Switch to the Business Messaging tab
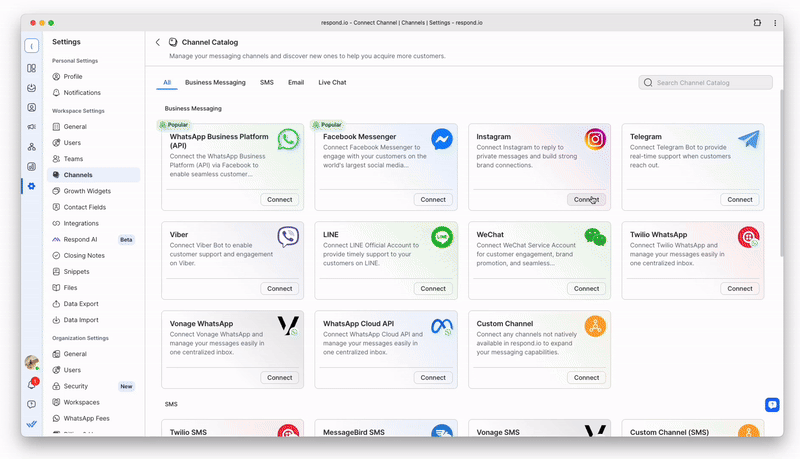Screen dimensions: 800x459 pyautogui.click(x=215, y=82)
